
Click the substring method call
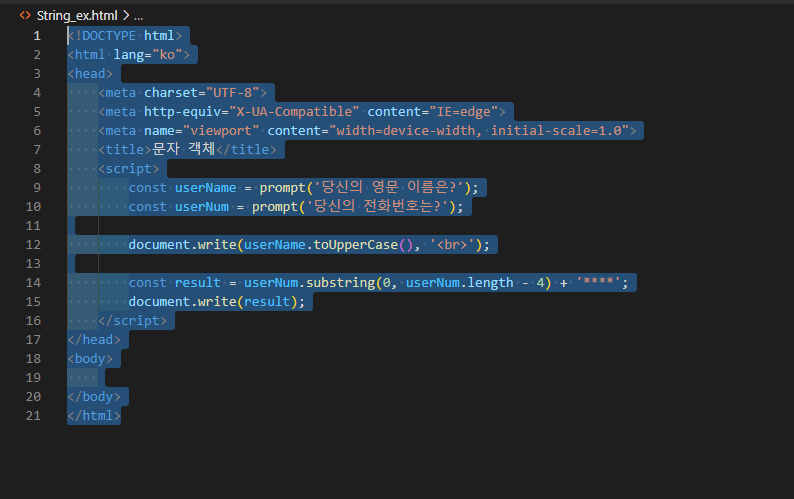340,283
